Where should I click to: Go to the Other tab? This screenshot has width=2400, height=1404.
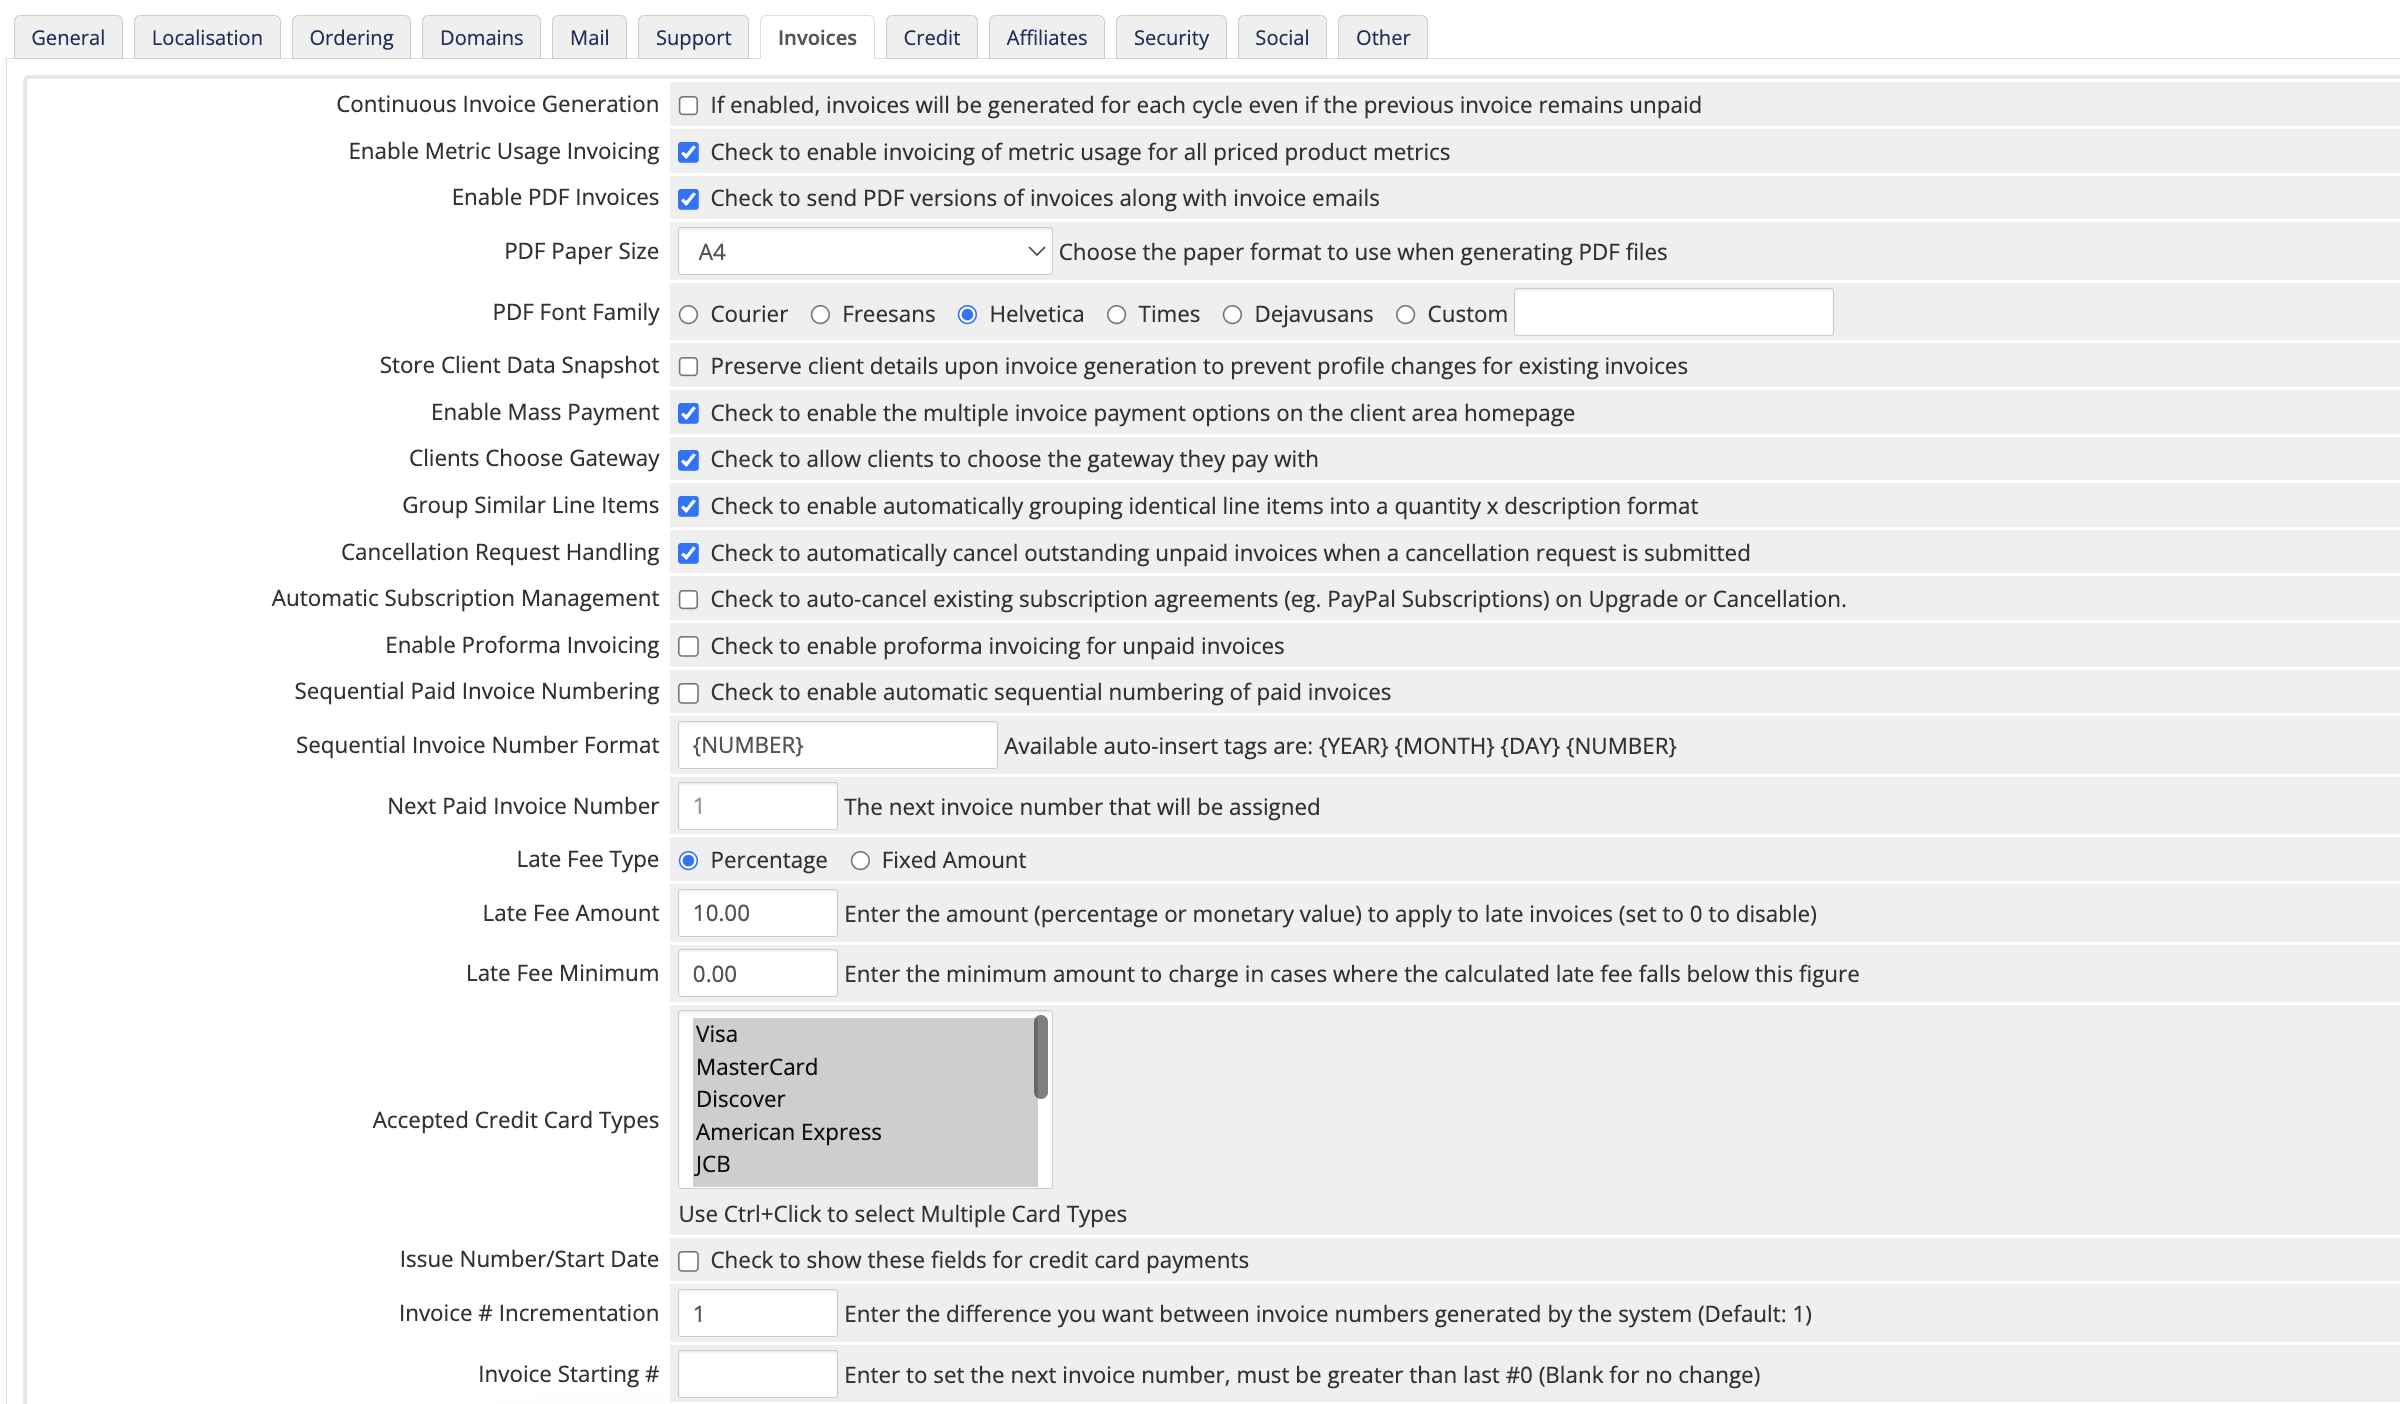click(x=1383, y=37)
